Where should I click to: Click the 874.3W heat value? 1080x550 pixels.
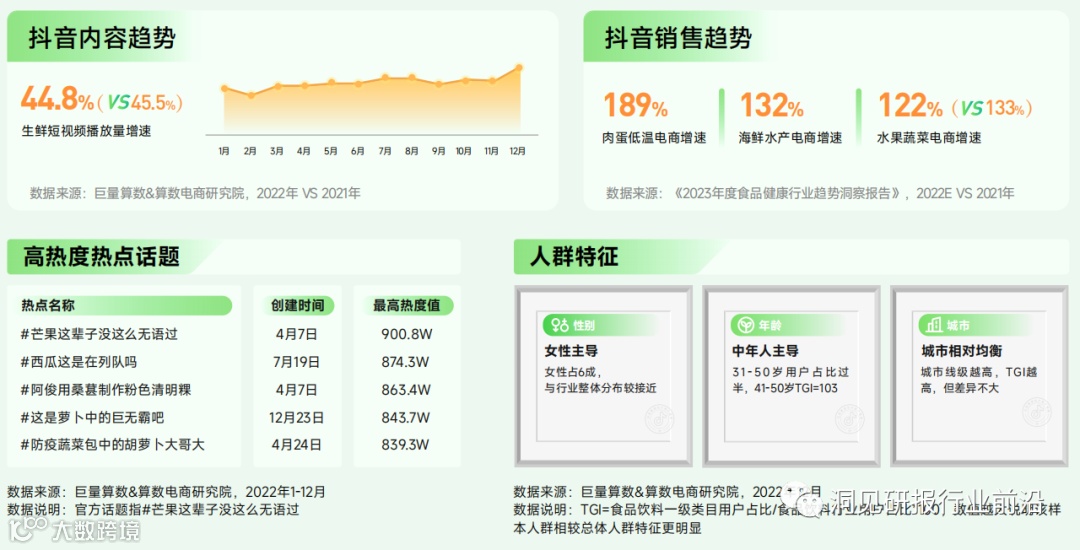tap(406, 362)
